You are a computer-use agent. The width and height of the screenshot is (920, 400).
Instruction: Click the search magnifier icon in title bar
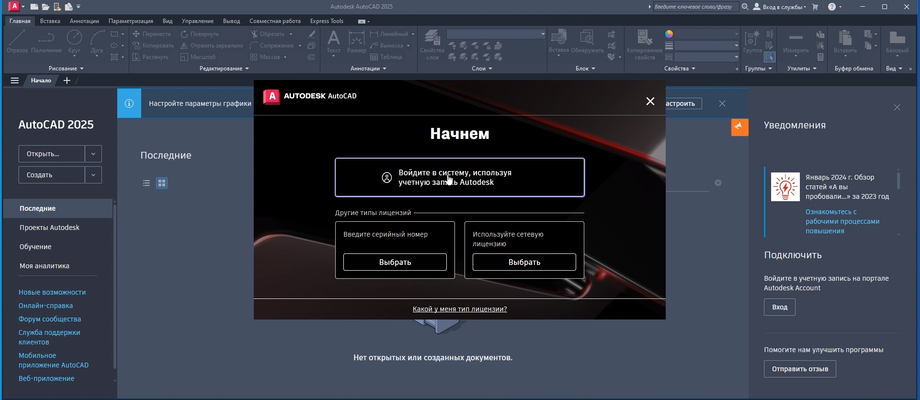coord(745,6)
